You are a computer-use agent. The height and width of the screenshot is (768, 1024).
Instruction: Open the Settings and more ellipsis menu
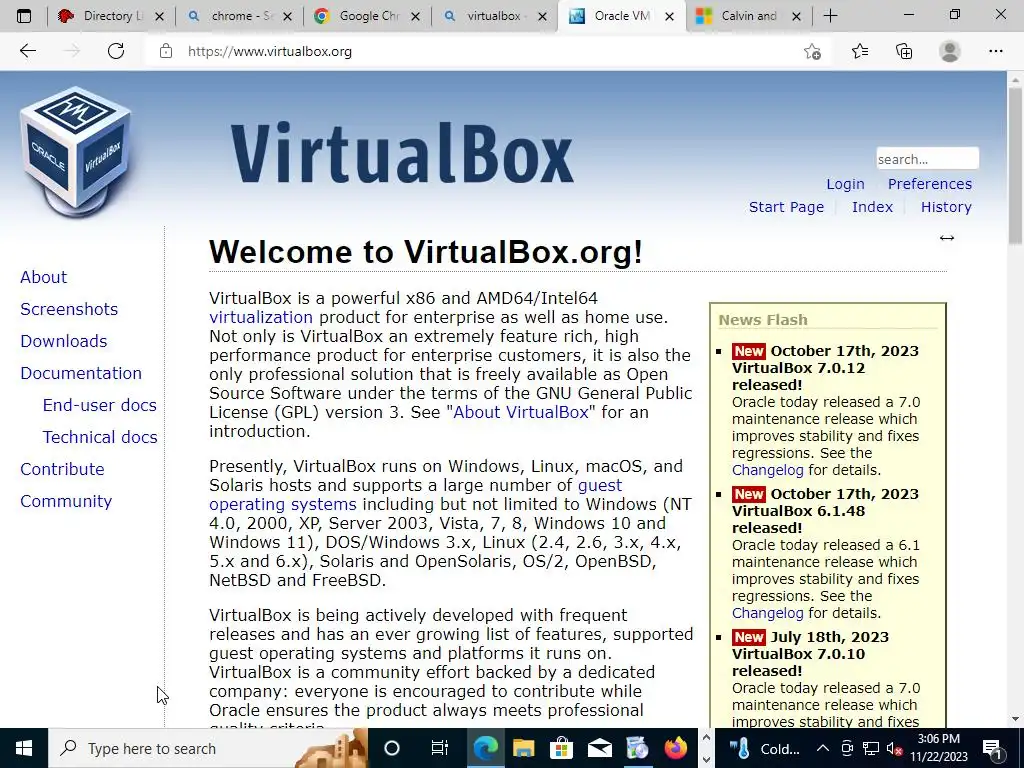click(995, 51)
